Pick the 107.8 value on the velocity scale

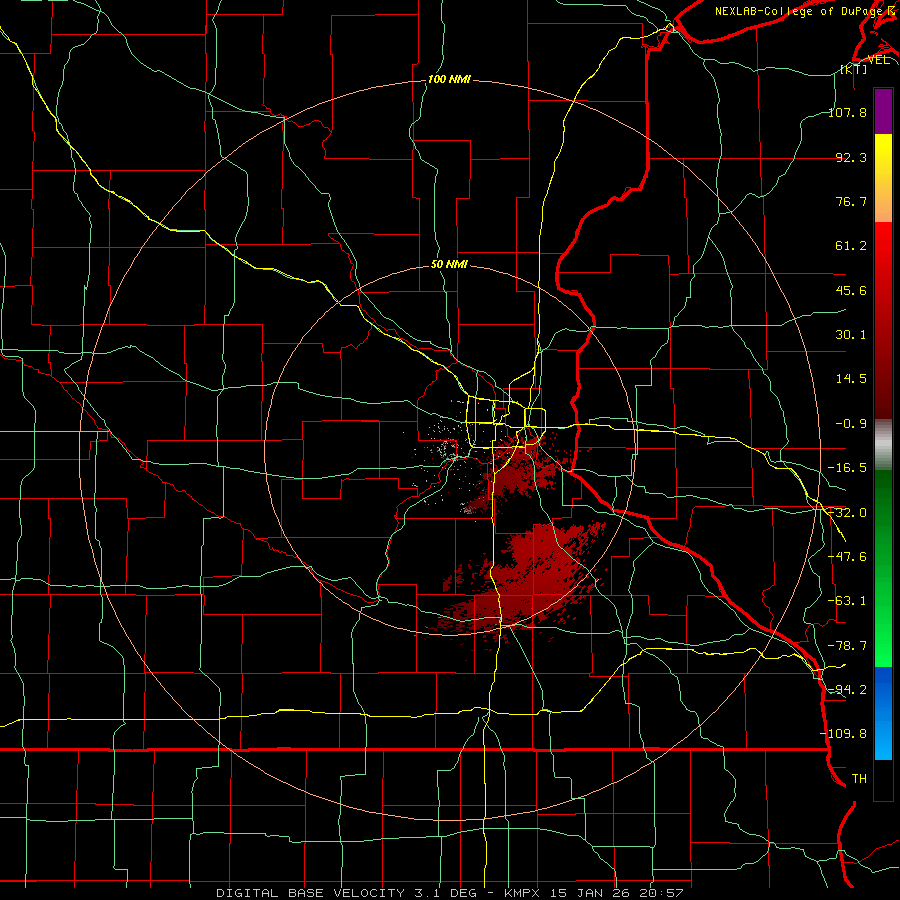click(x=848, y=112)
